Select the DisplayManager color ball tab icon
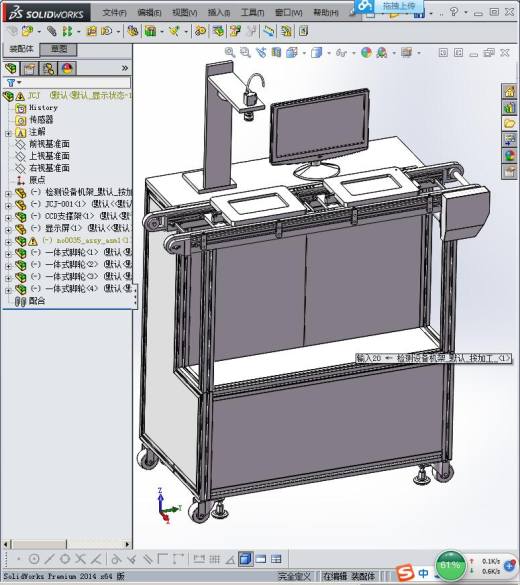 [68, 68]
